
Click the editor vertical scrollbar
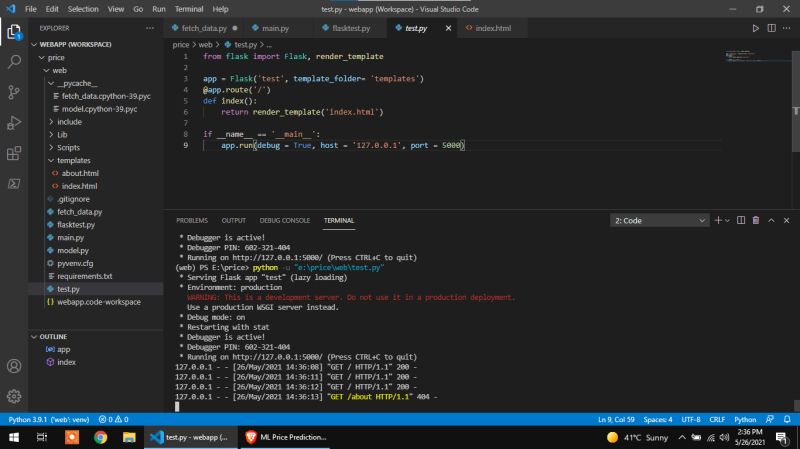795,101
